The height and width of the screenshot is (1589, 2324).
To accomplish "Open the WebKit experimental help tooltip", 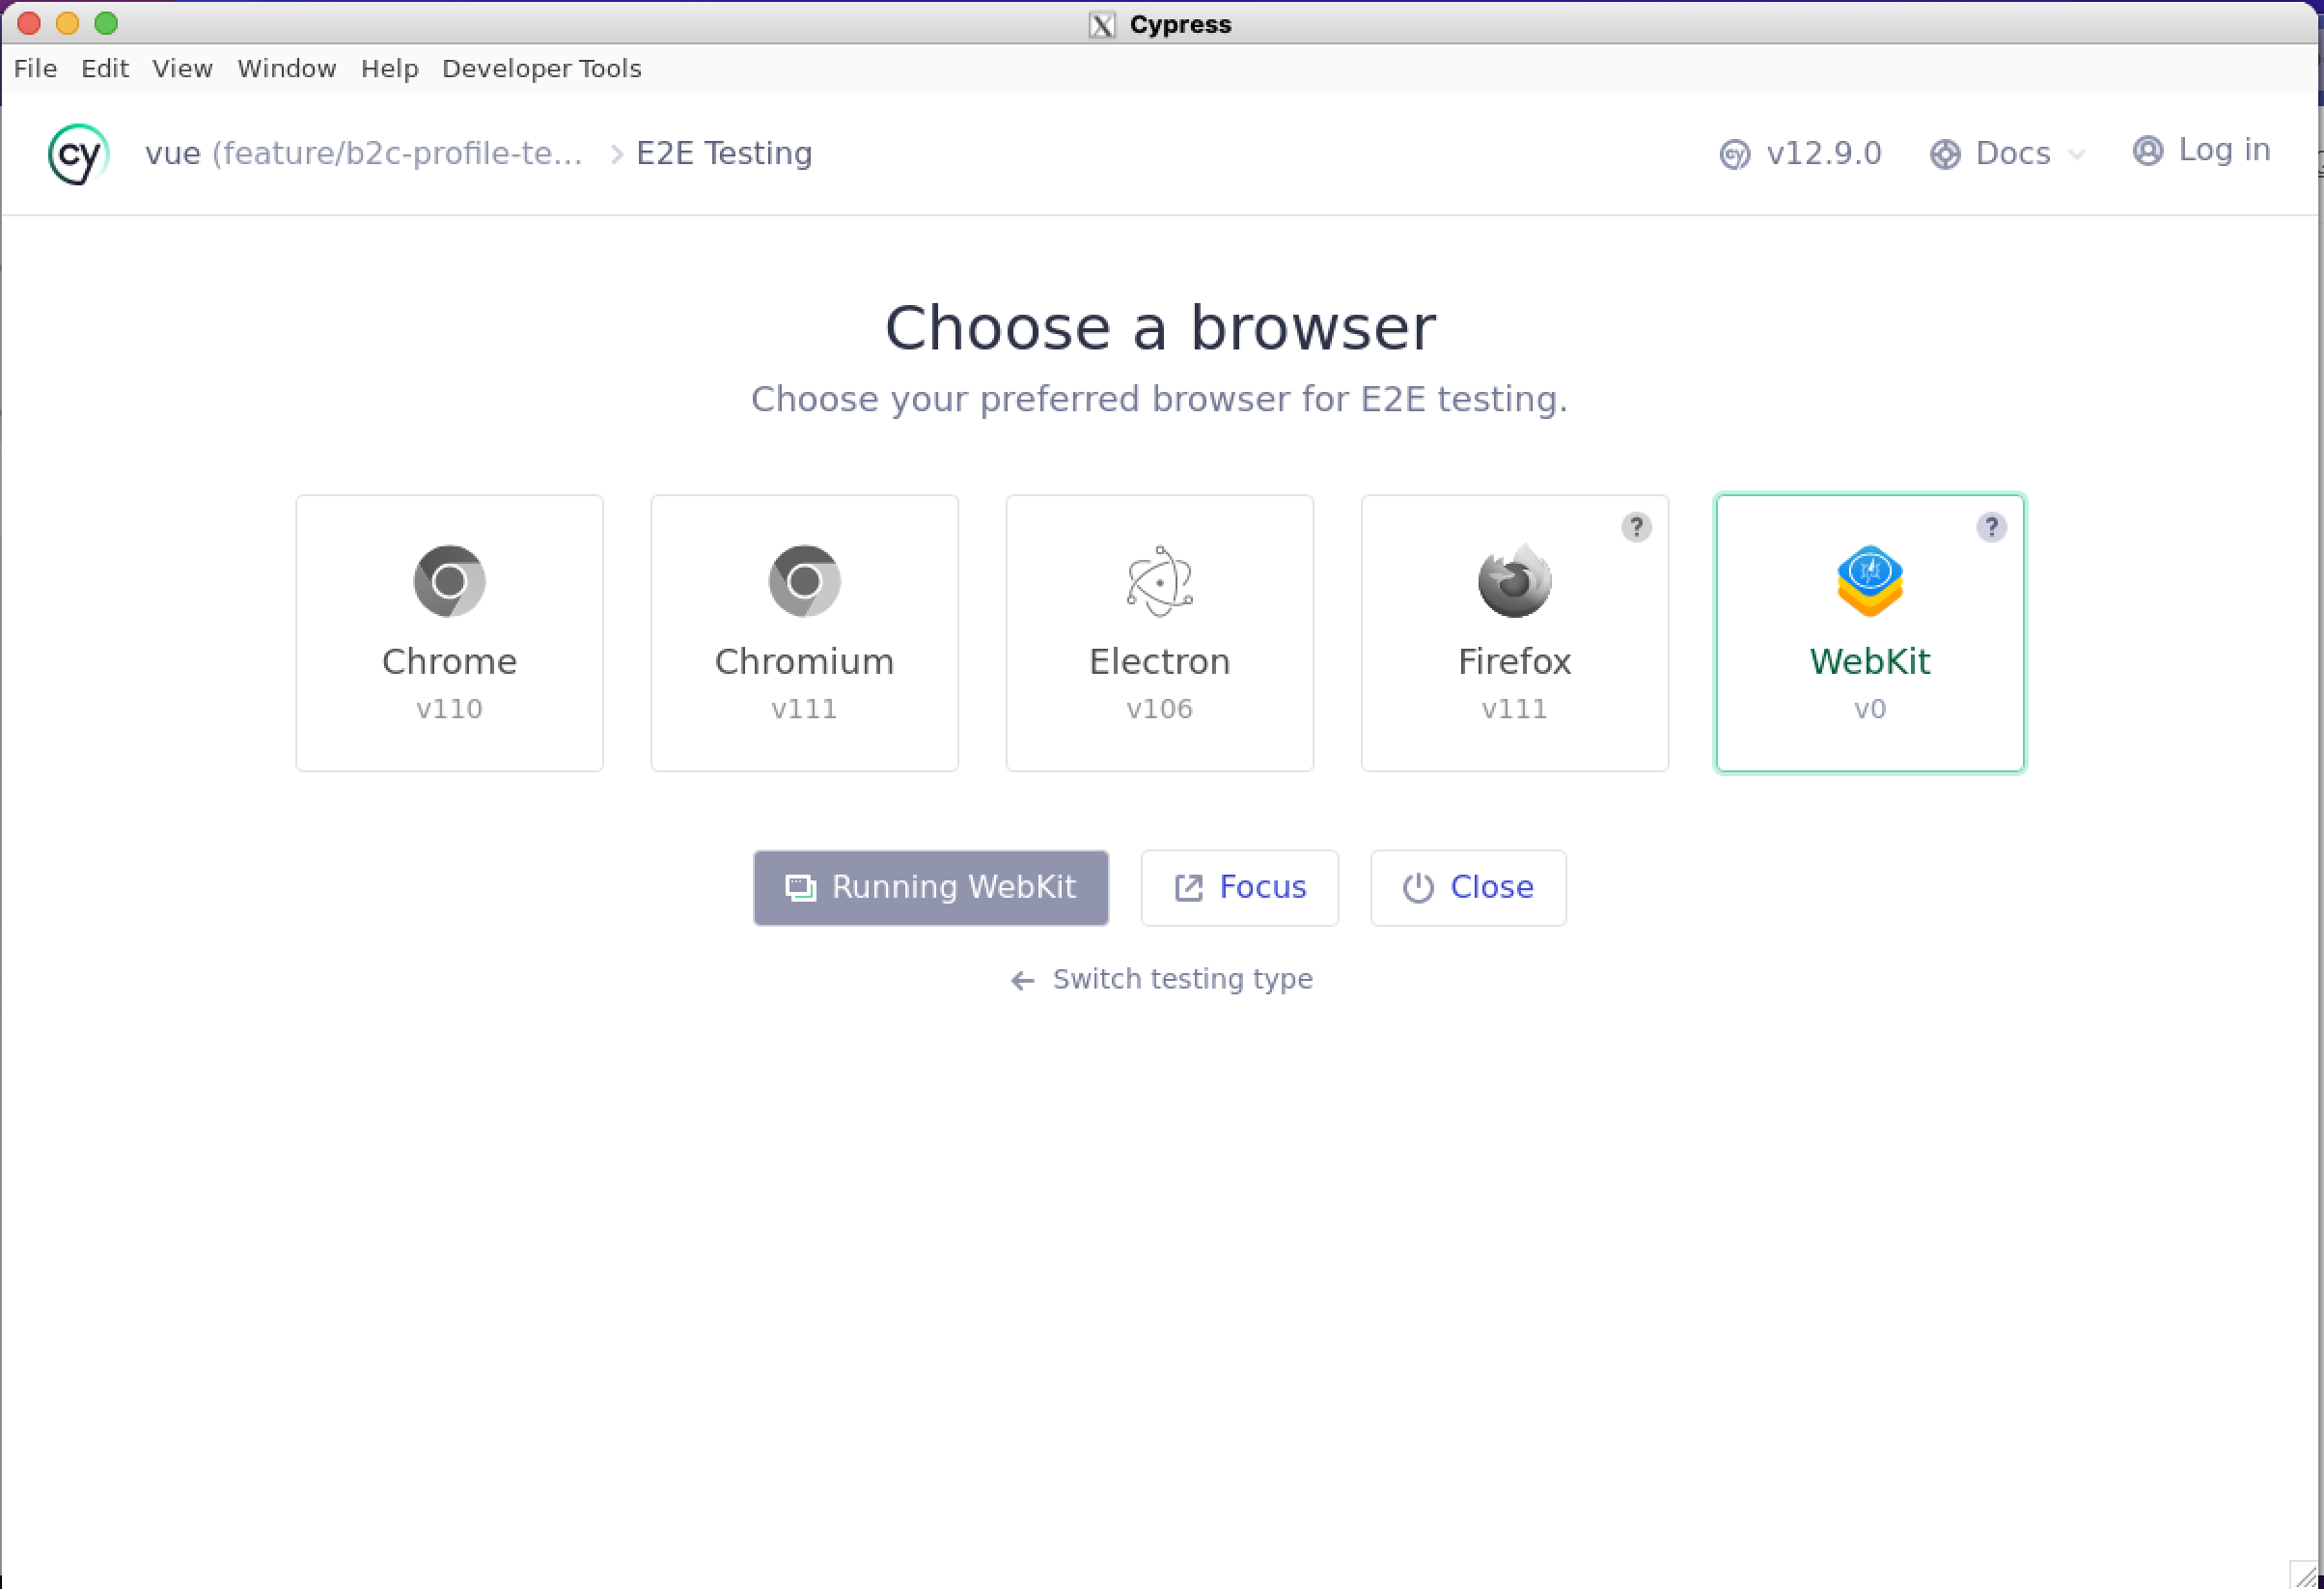I will 1992,526.
